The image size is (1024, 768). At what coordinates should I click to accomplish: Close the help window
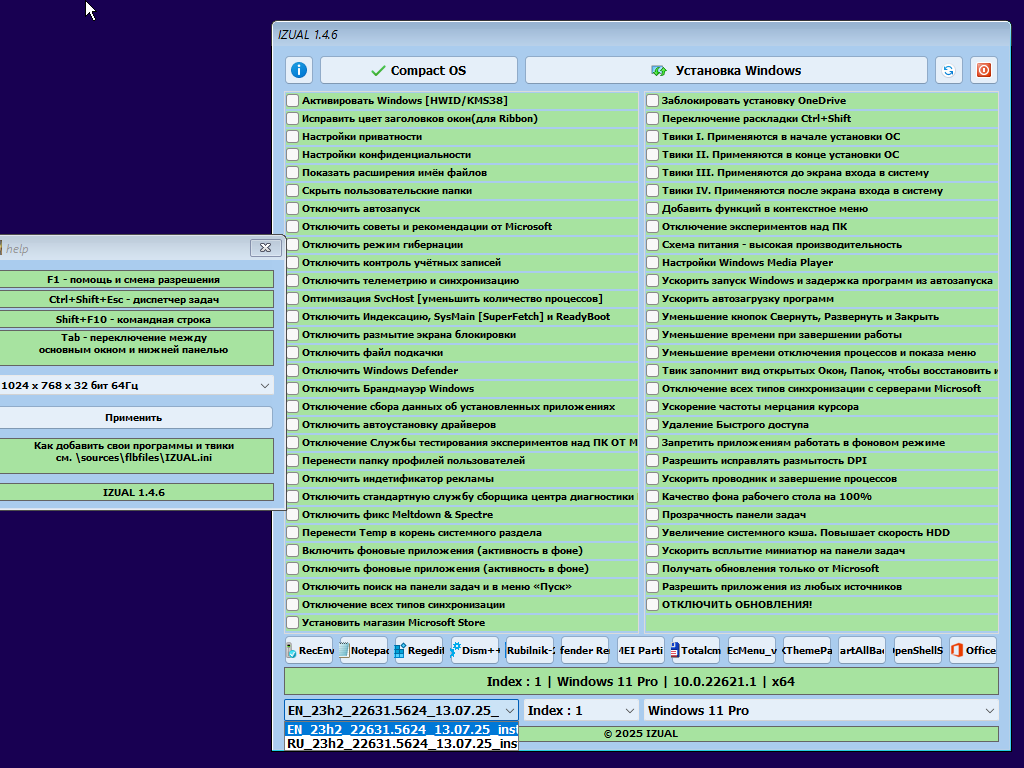(x=265, y=248)
